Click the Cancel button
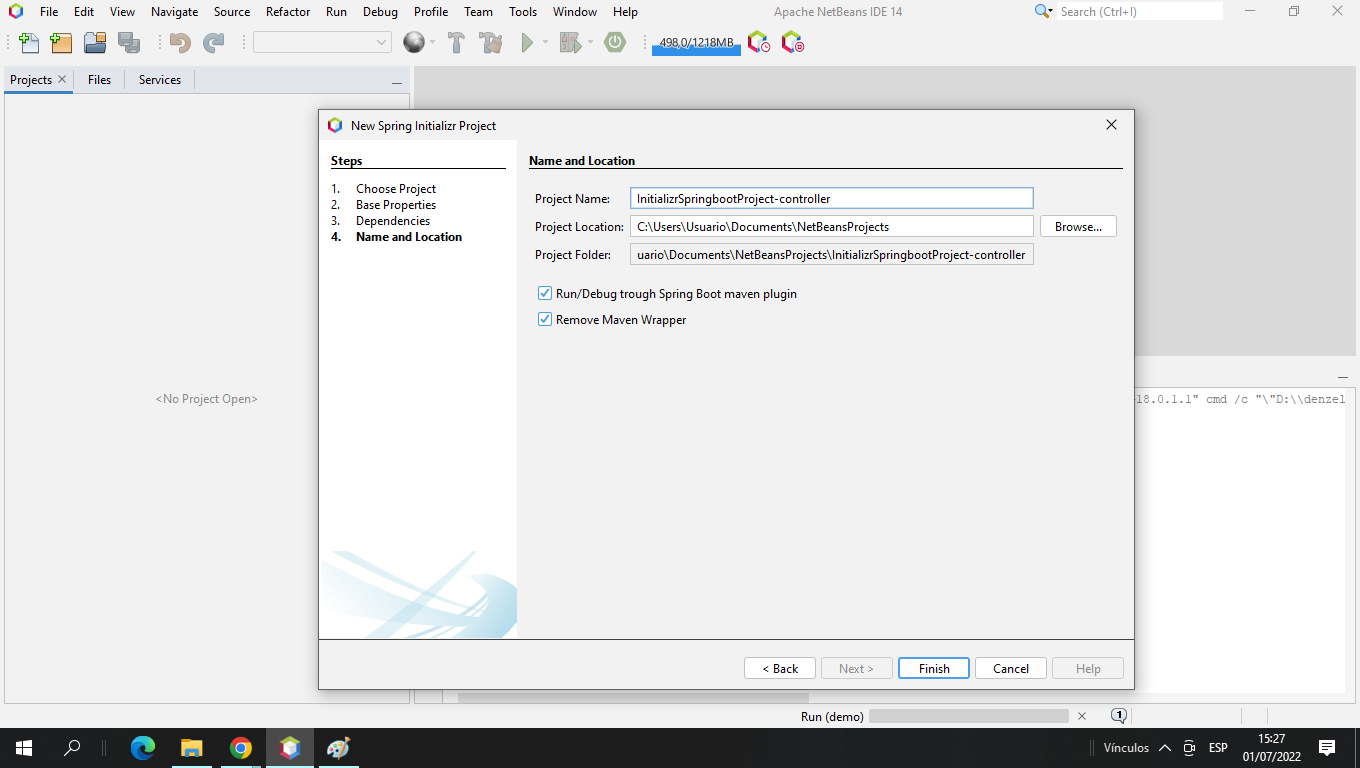Screen dimensions: 1360x768 (x=1011, y=669)
